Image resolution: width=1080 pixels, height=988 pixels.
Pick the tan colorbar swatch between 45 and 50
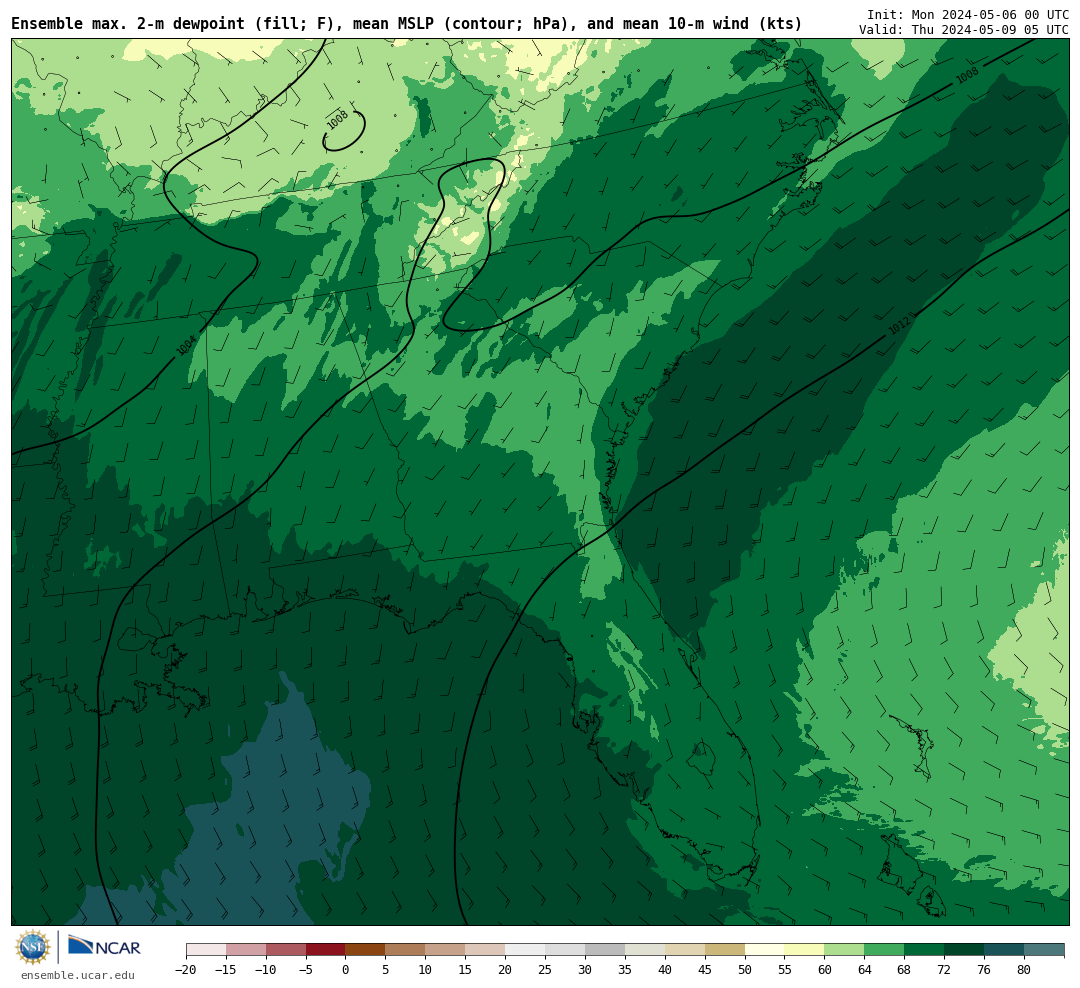[x=724, y=950]
